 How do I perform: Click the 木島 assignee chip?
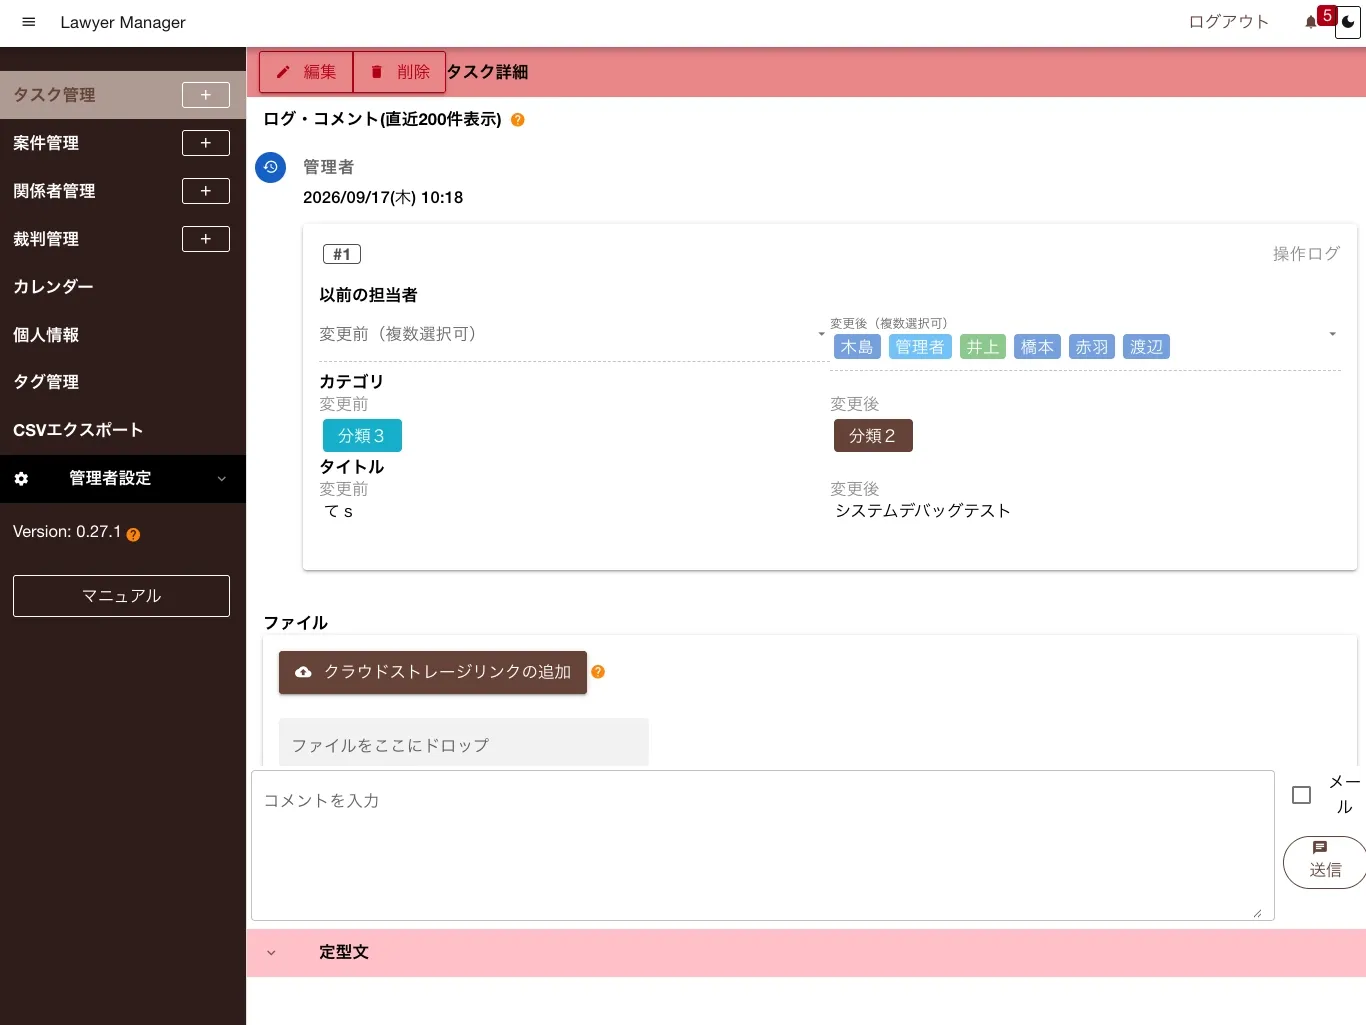click(857, 347)
